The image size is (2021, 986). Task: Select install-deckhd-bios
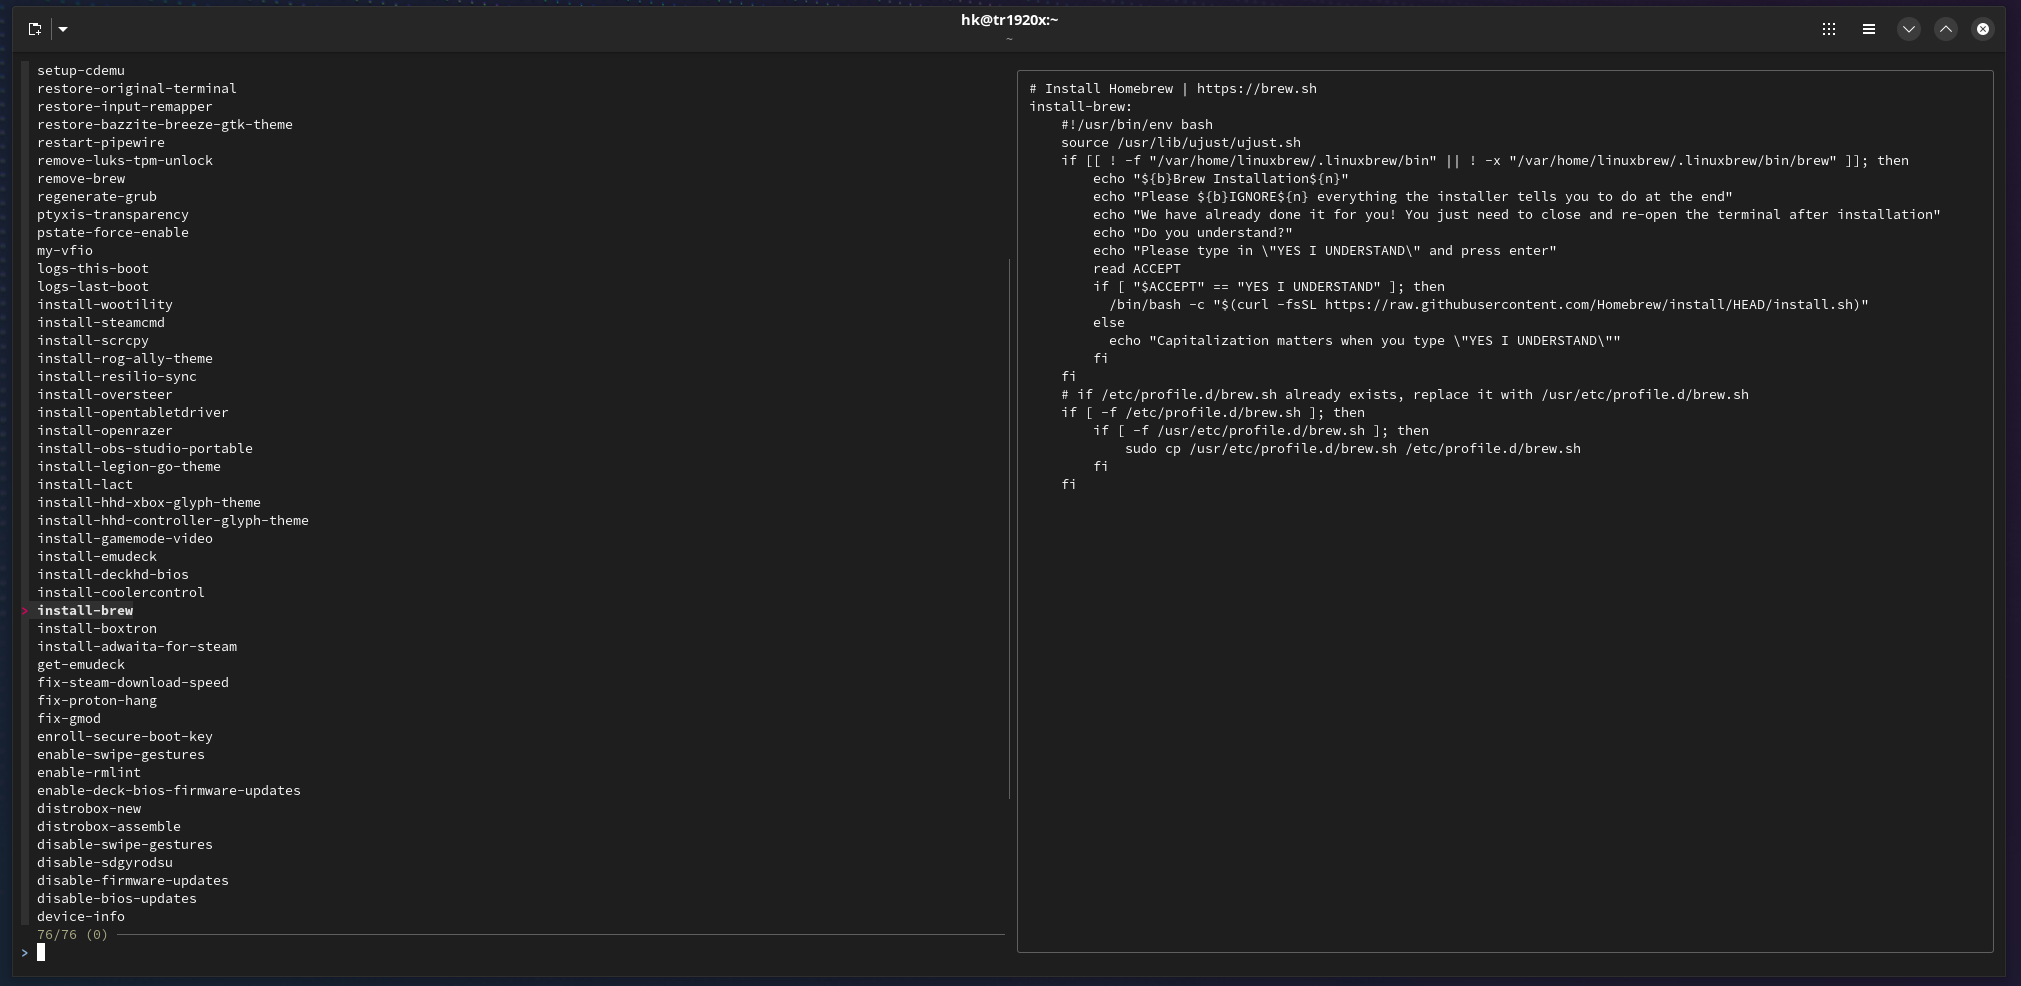pyautogui.click(x=113, y=575)
